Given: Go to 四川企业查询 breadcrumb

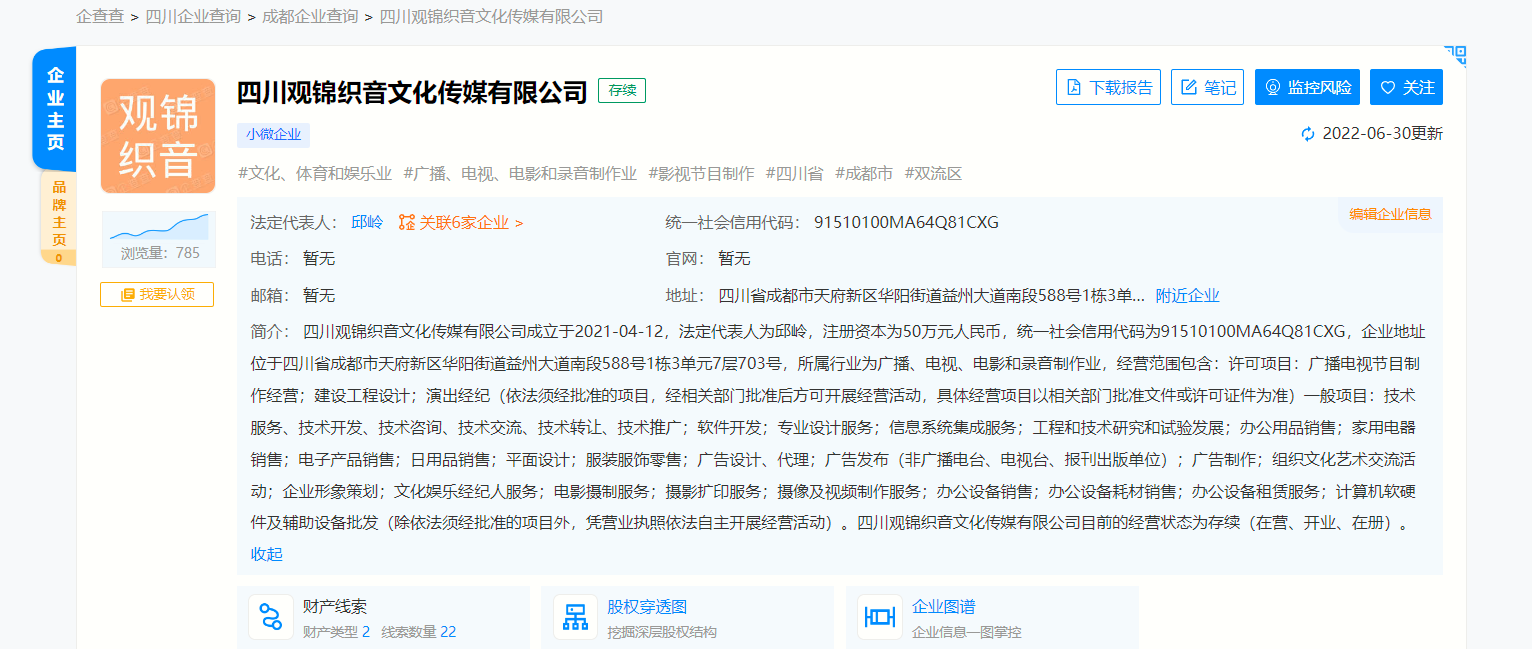Looking at the screenshot, I should 193,17.
